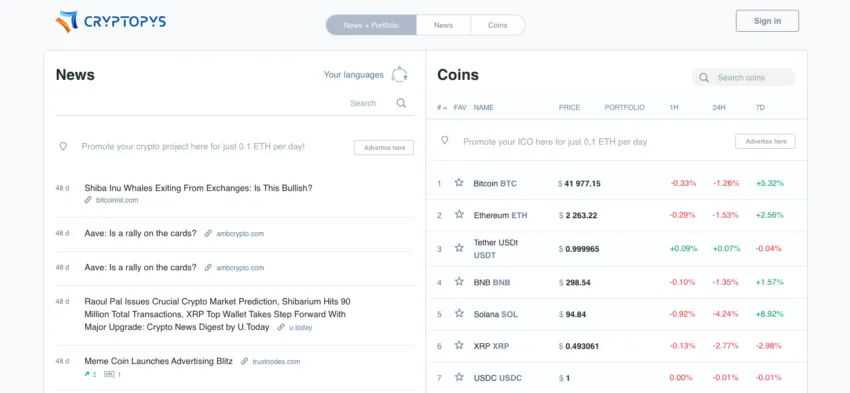The width and height of the screenshot is (850, 393).
Task: Star the USDC coin
Action: (x=459, y=377)
